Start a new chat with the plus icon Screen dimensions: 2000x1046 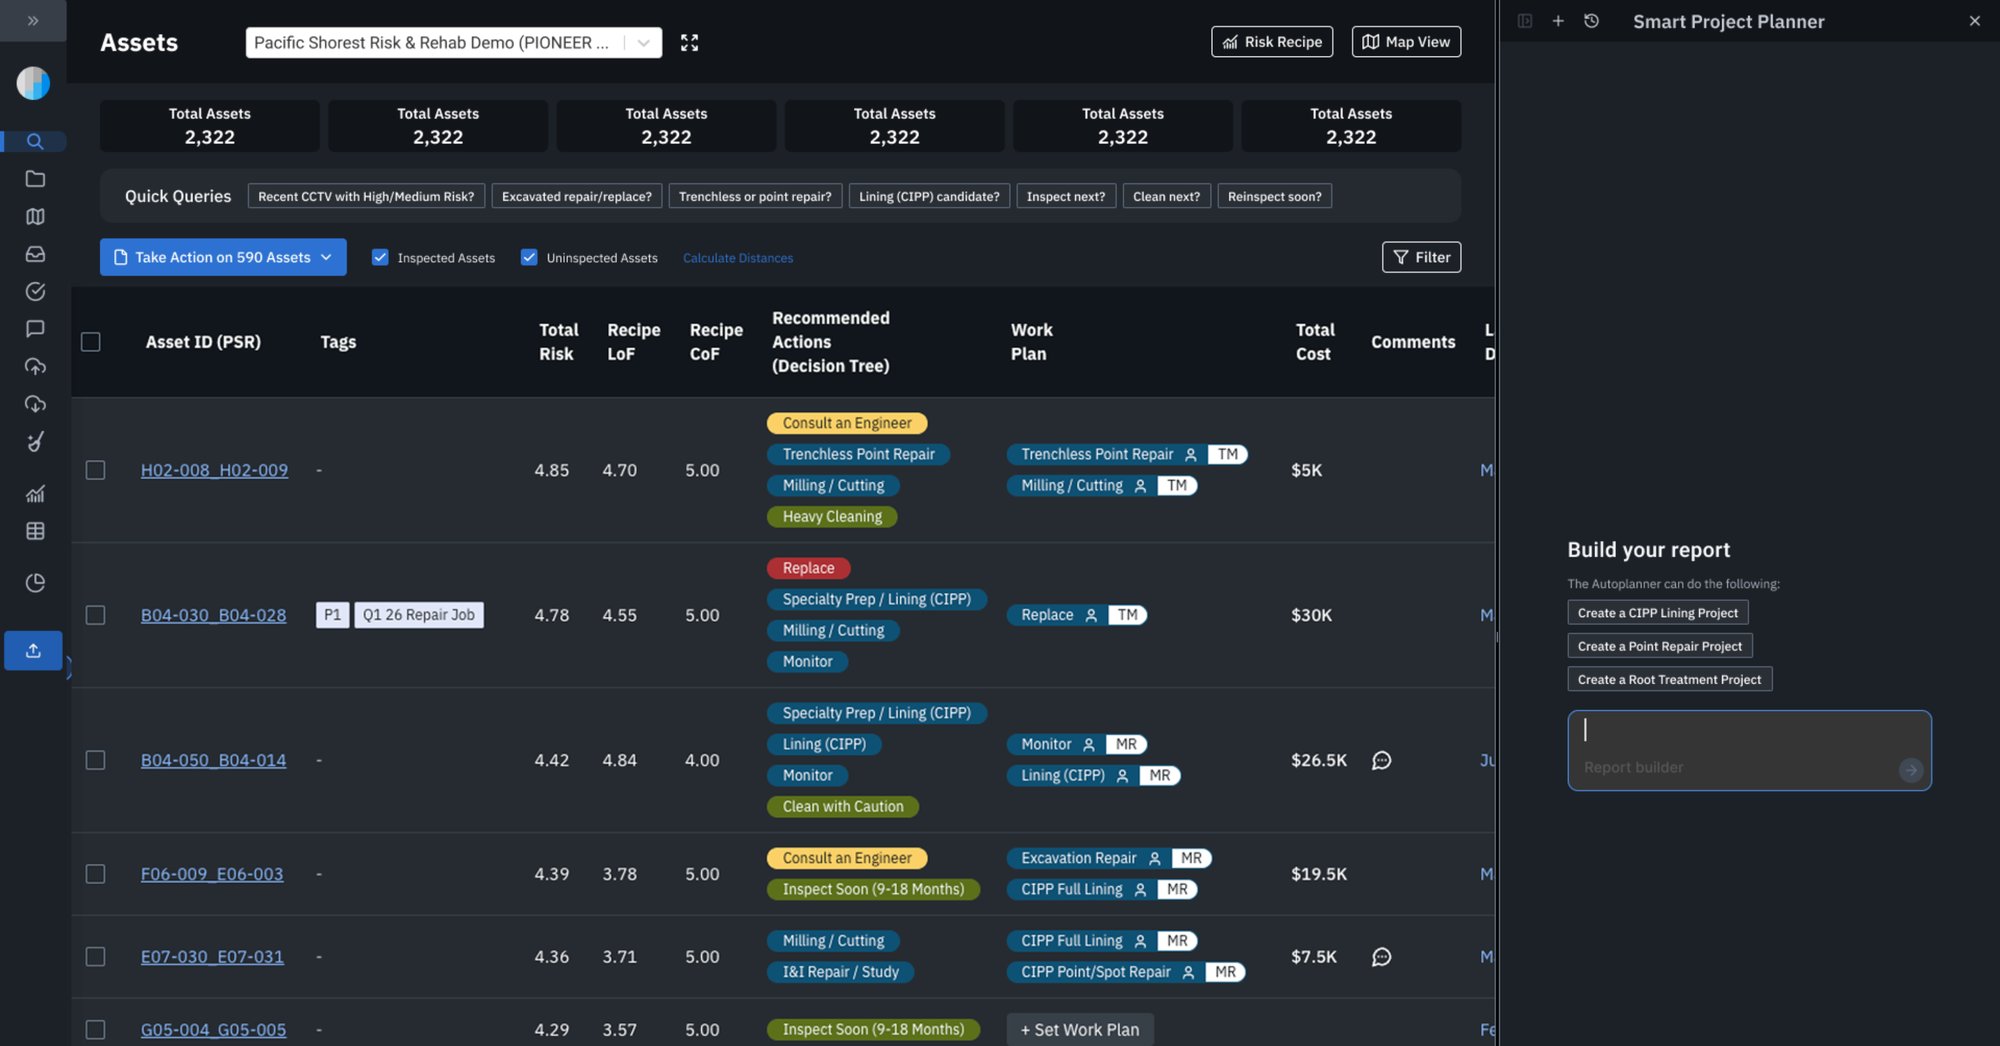click(x=1558, y=20)
